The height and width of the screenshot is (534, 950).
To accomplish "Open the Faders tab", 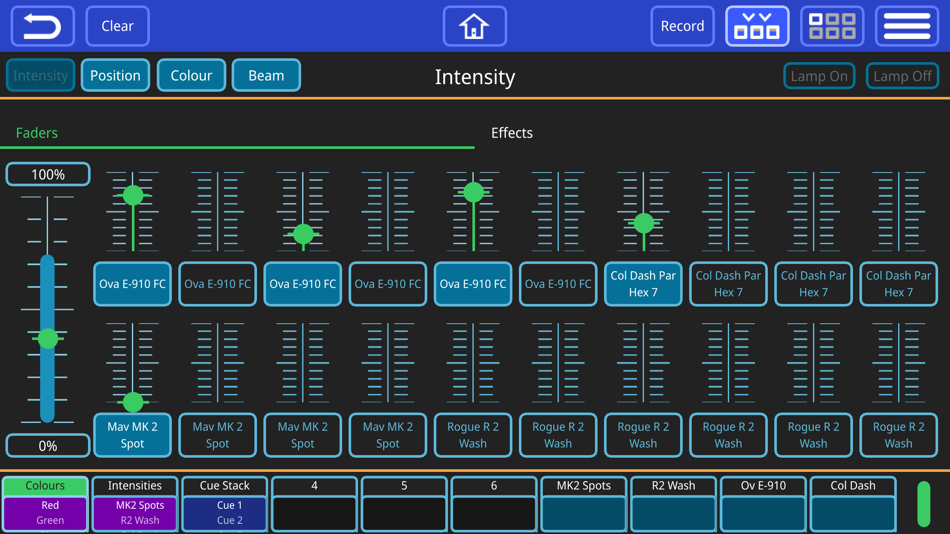I will (x=36, y=133).
